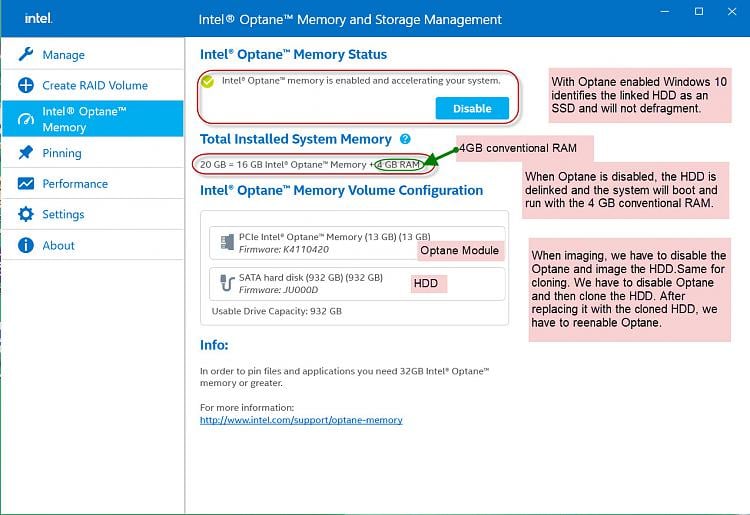This screenshot has width=750, height=515.
Task: Open the Manage section
Action: 92,54
